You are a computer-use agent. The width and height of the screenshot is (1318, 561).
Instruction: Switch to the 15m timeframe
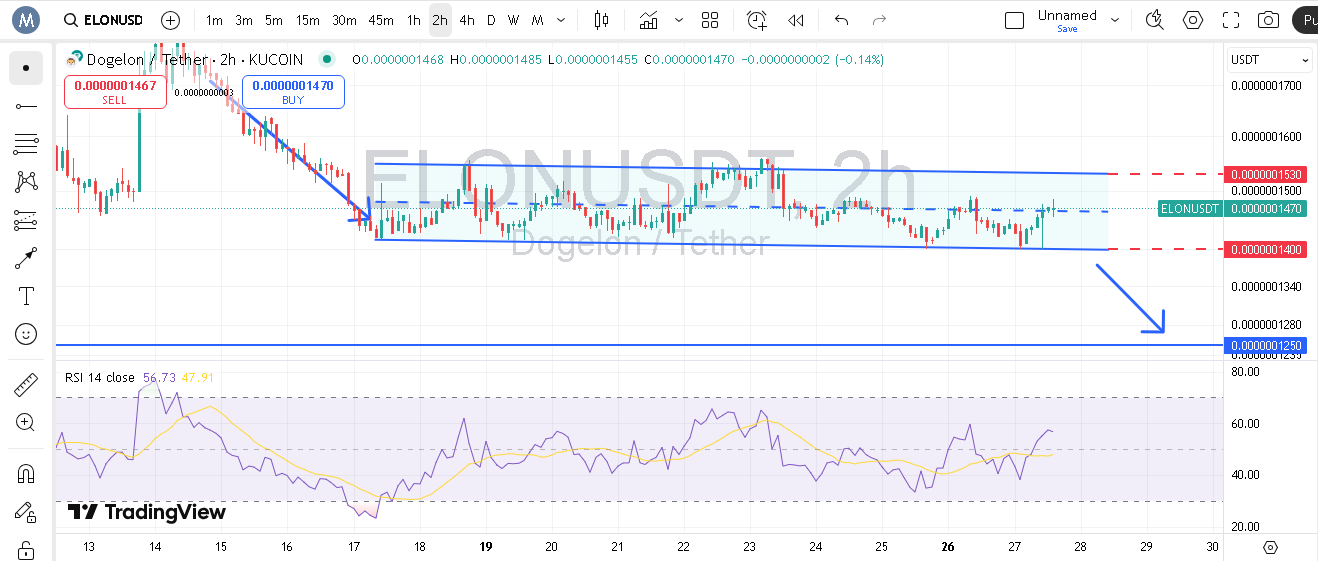[308, 20]
